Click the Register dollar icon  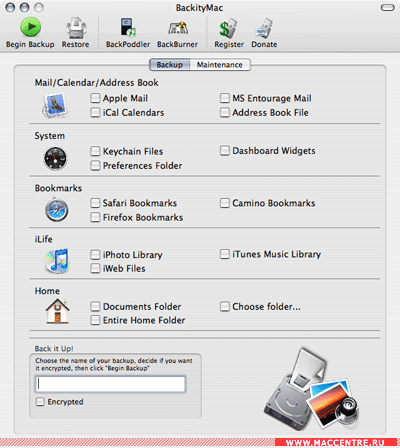pyautogui.click(x=228, y=28)
